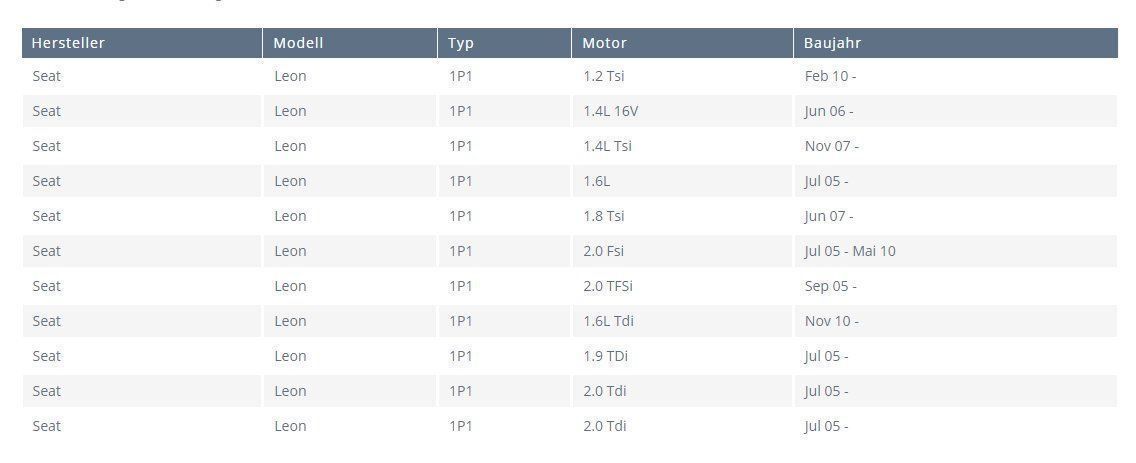Click the Hersteller column header

click(x=68, y=43)
